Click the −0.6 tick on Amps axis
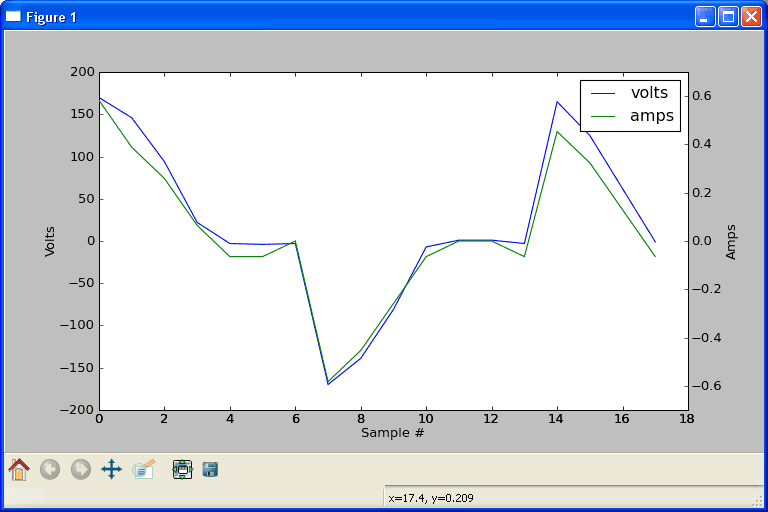 706,386
